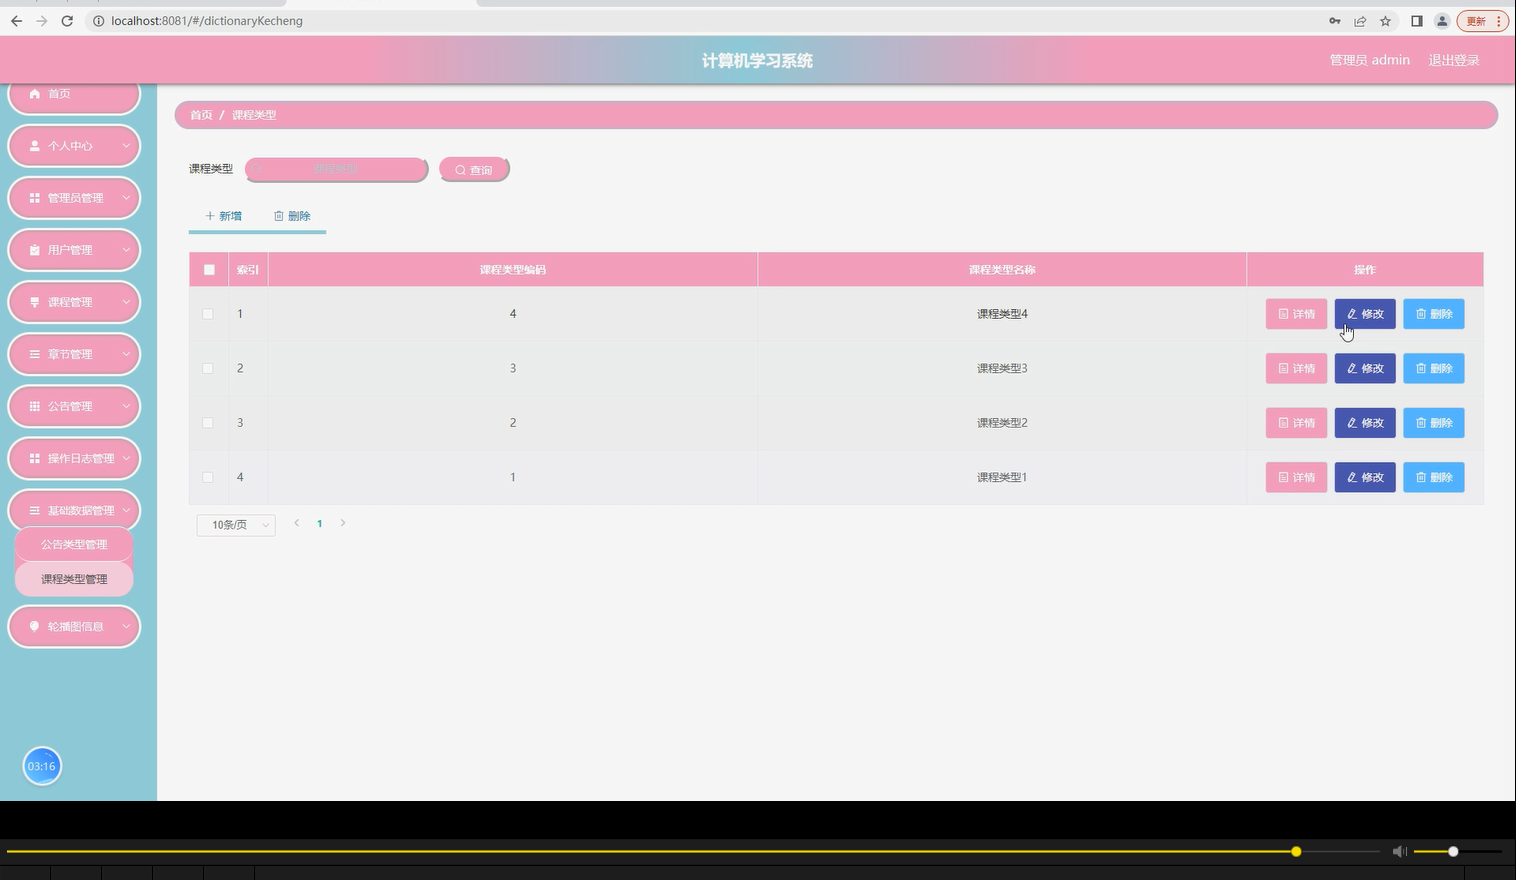The width and height of the screenshot is (1516, 880).
Task: Click 管理员 admin user label
Action: [x=1369, y=60]
